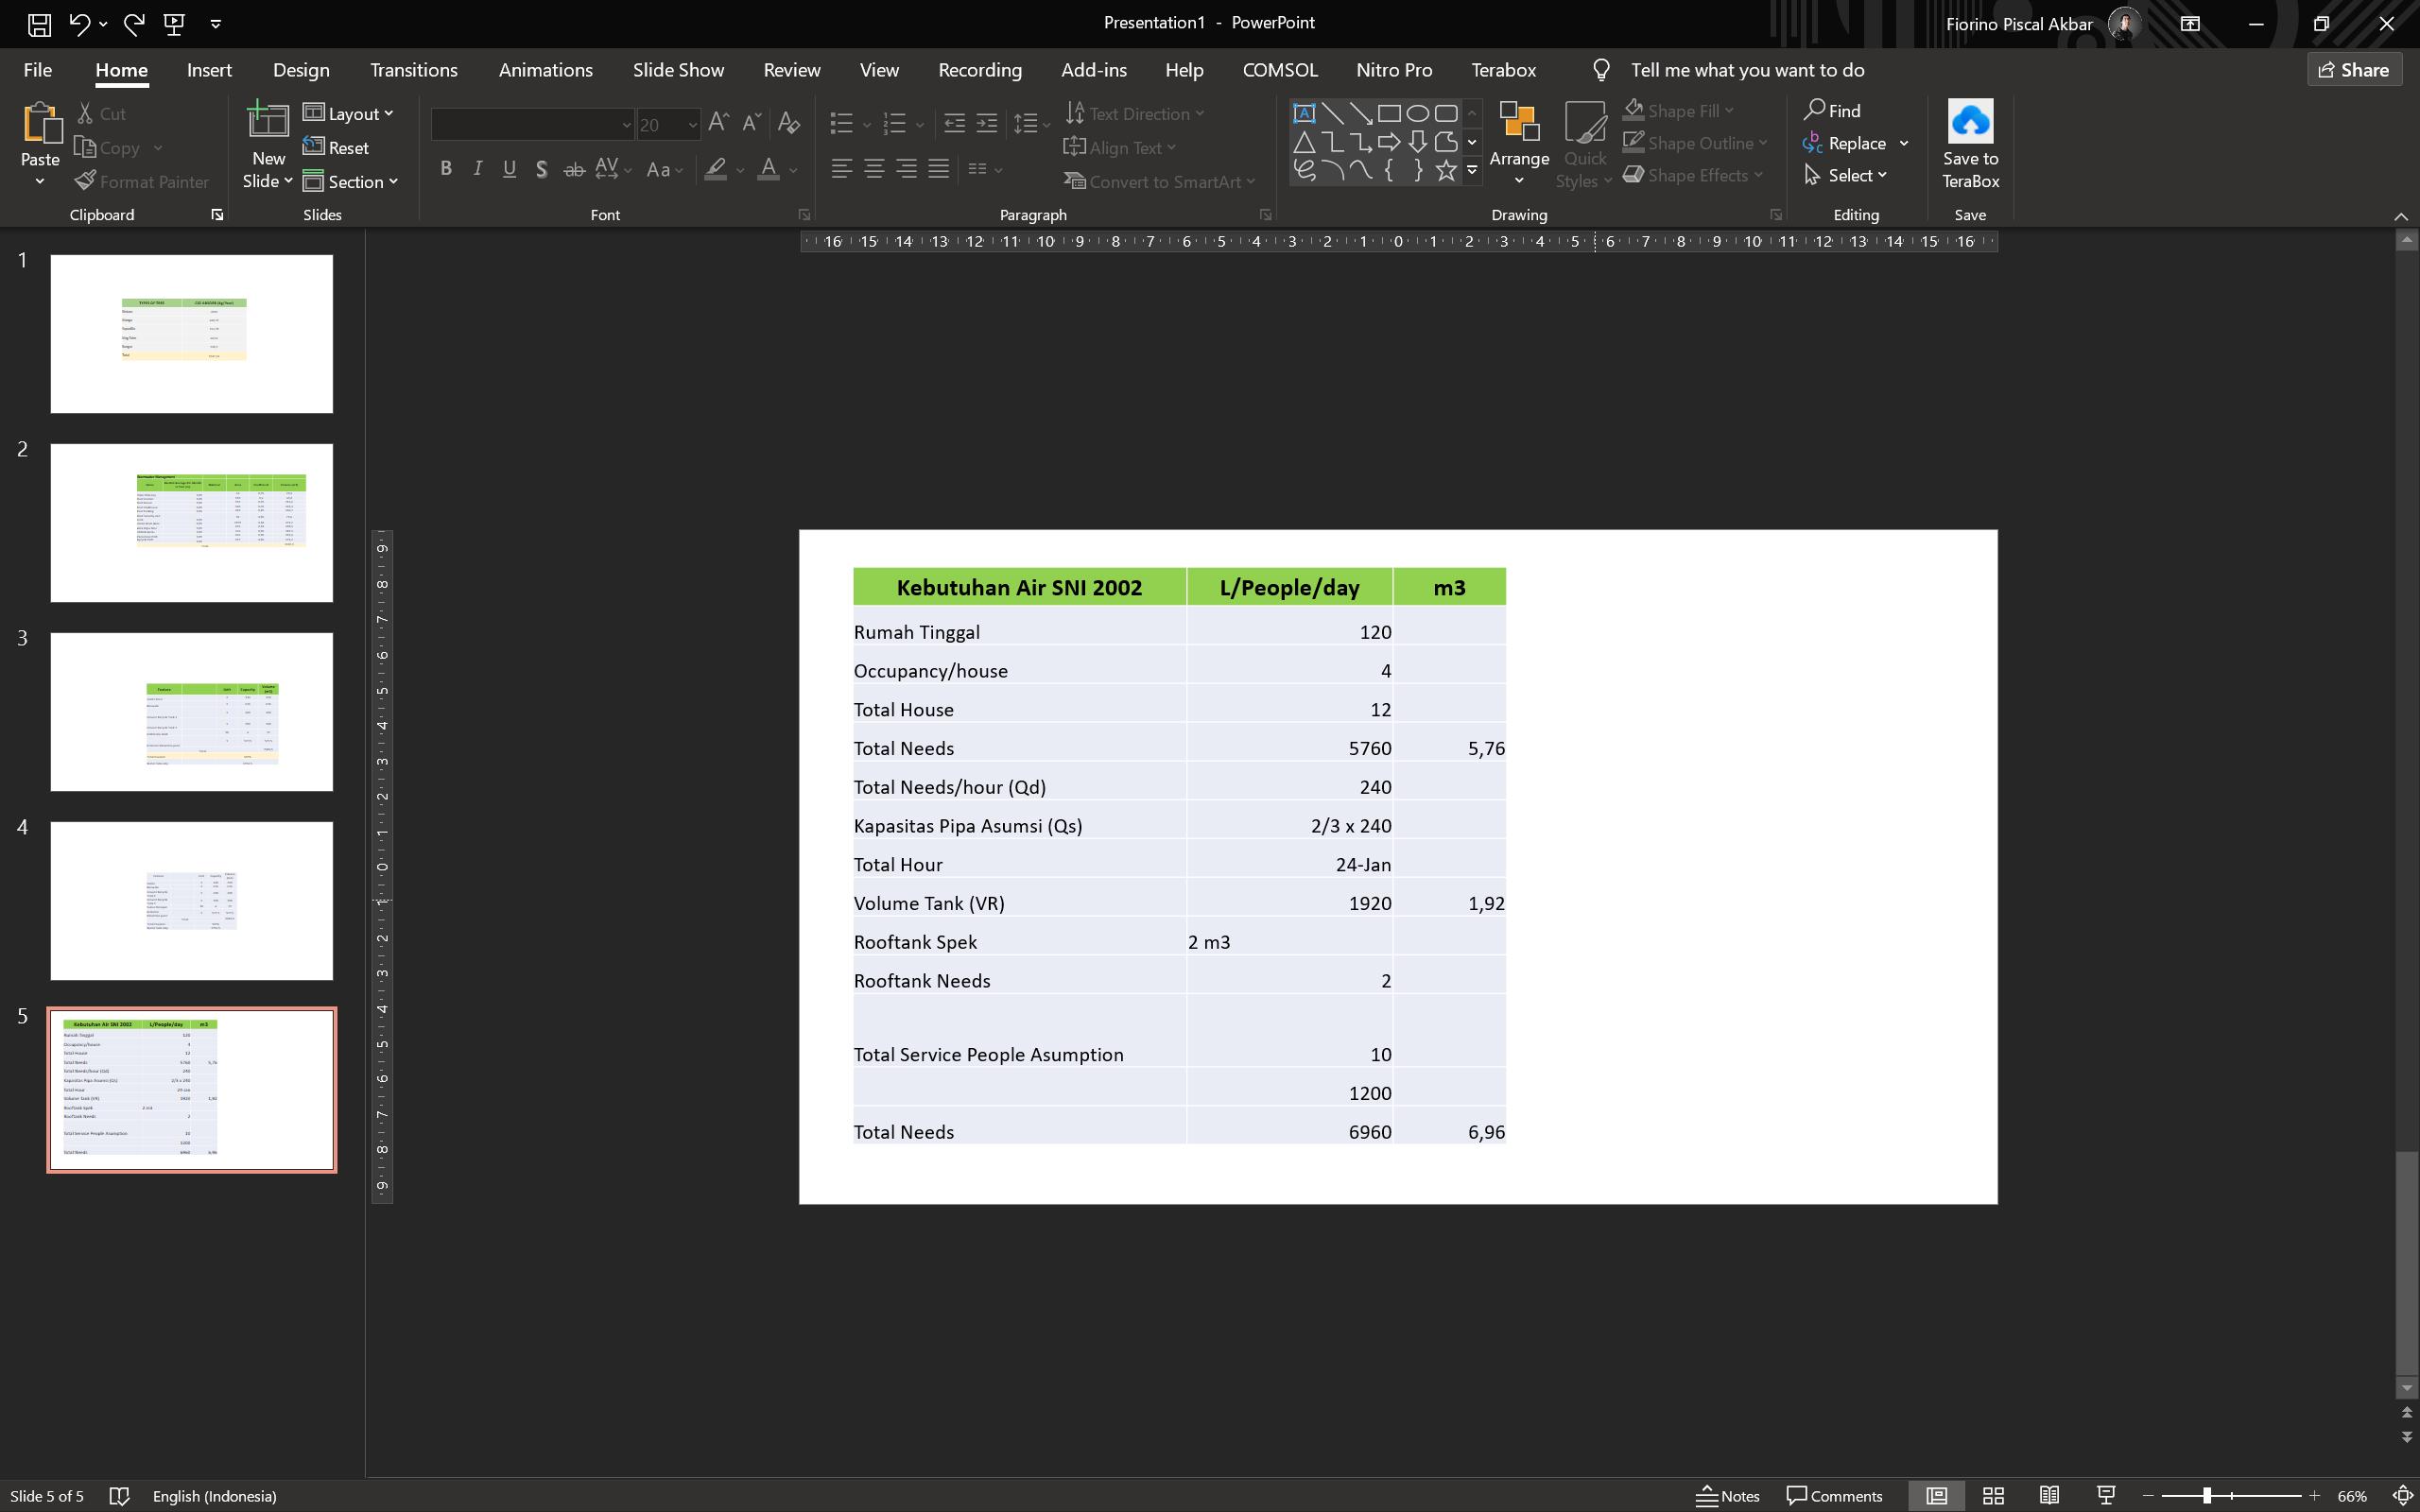
Task: Switch to the Transitions tab
Action: tap(413, 70)
